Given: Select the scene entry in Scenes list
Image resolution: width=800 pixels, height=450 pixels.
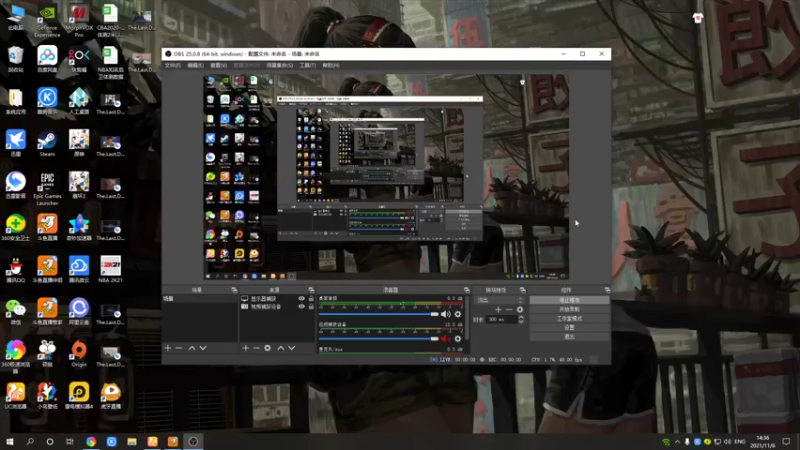Looking at the screenshot, I should (200, 298).
